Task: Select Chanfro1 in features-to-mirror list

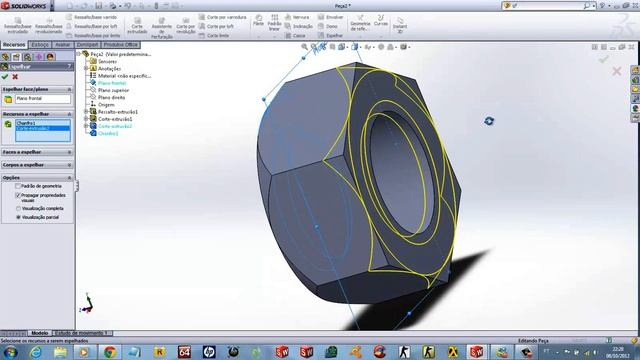Action: [42, 123]
